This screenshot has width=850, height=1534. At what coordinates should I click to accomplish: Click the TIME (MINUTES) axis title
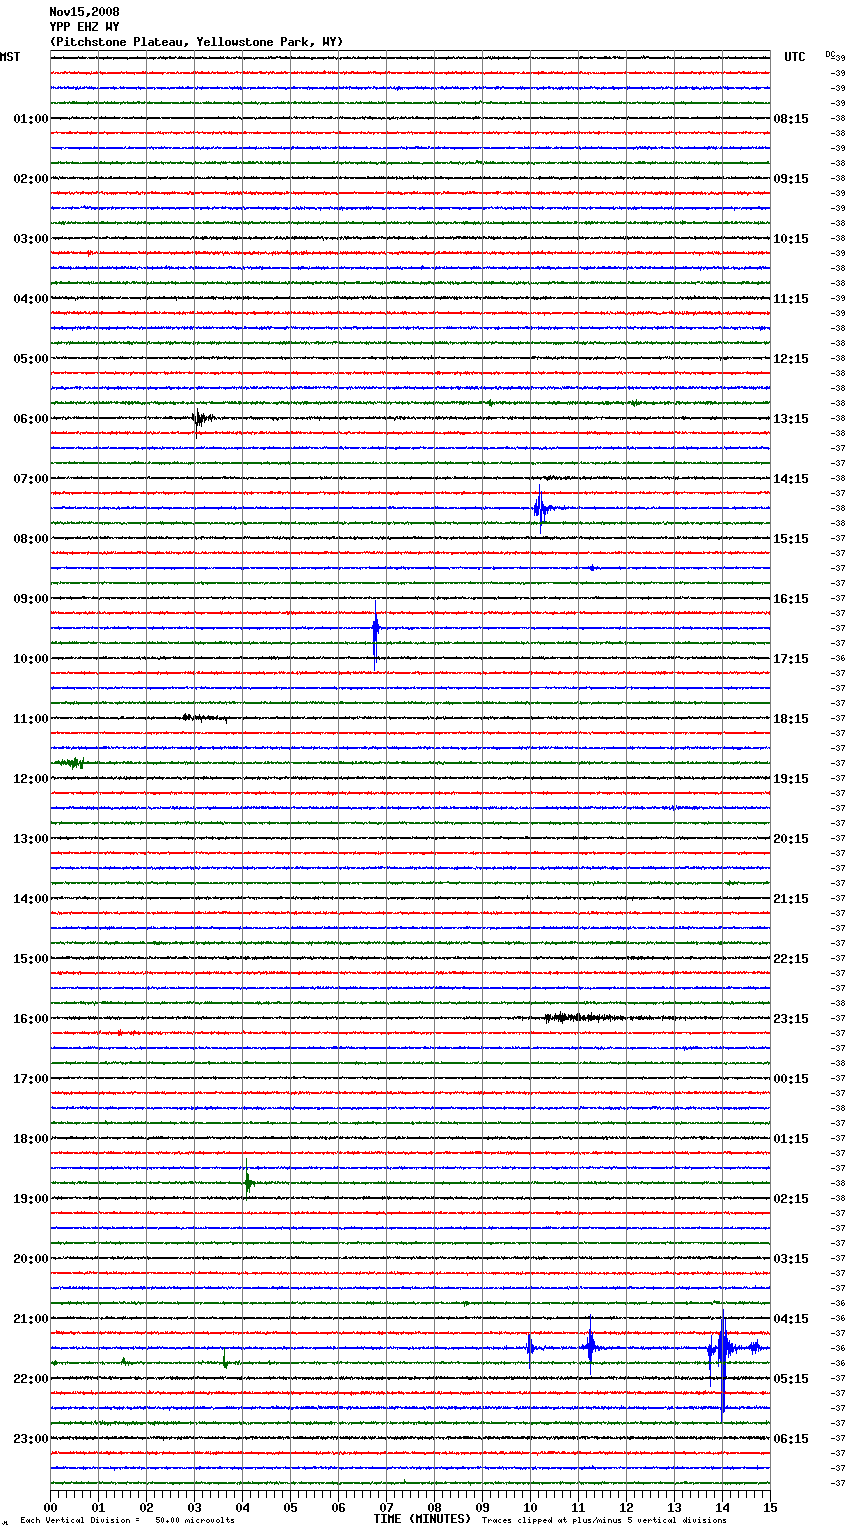(422, 1519)
